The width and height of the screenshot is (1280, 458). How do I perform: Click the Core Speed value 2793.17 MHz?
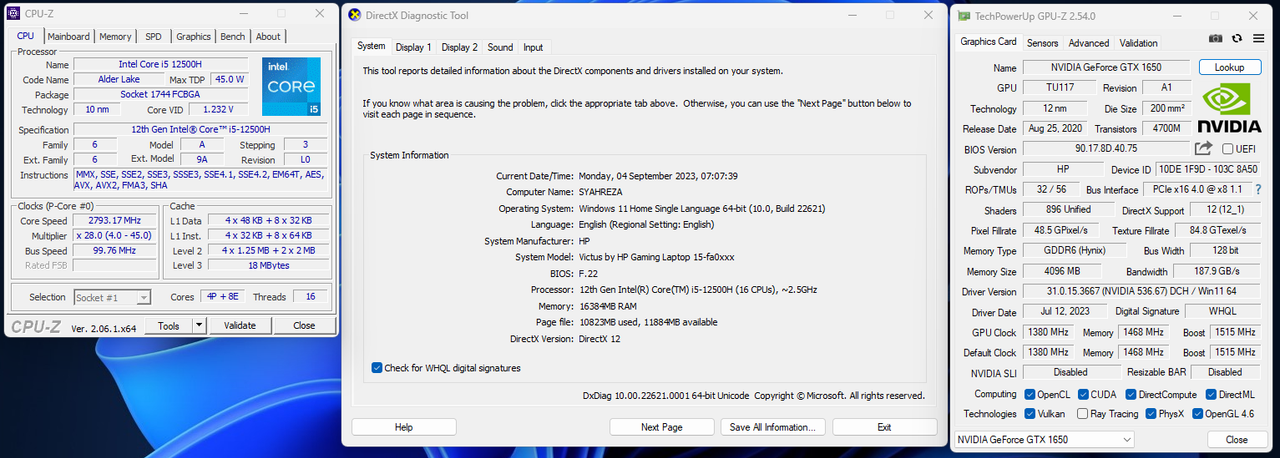point(115,220)
